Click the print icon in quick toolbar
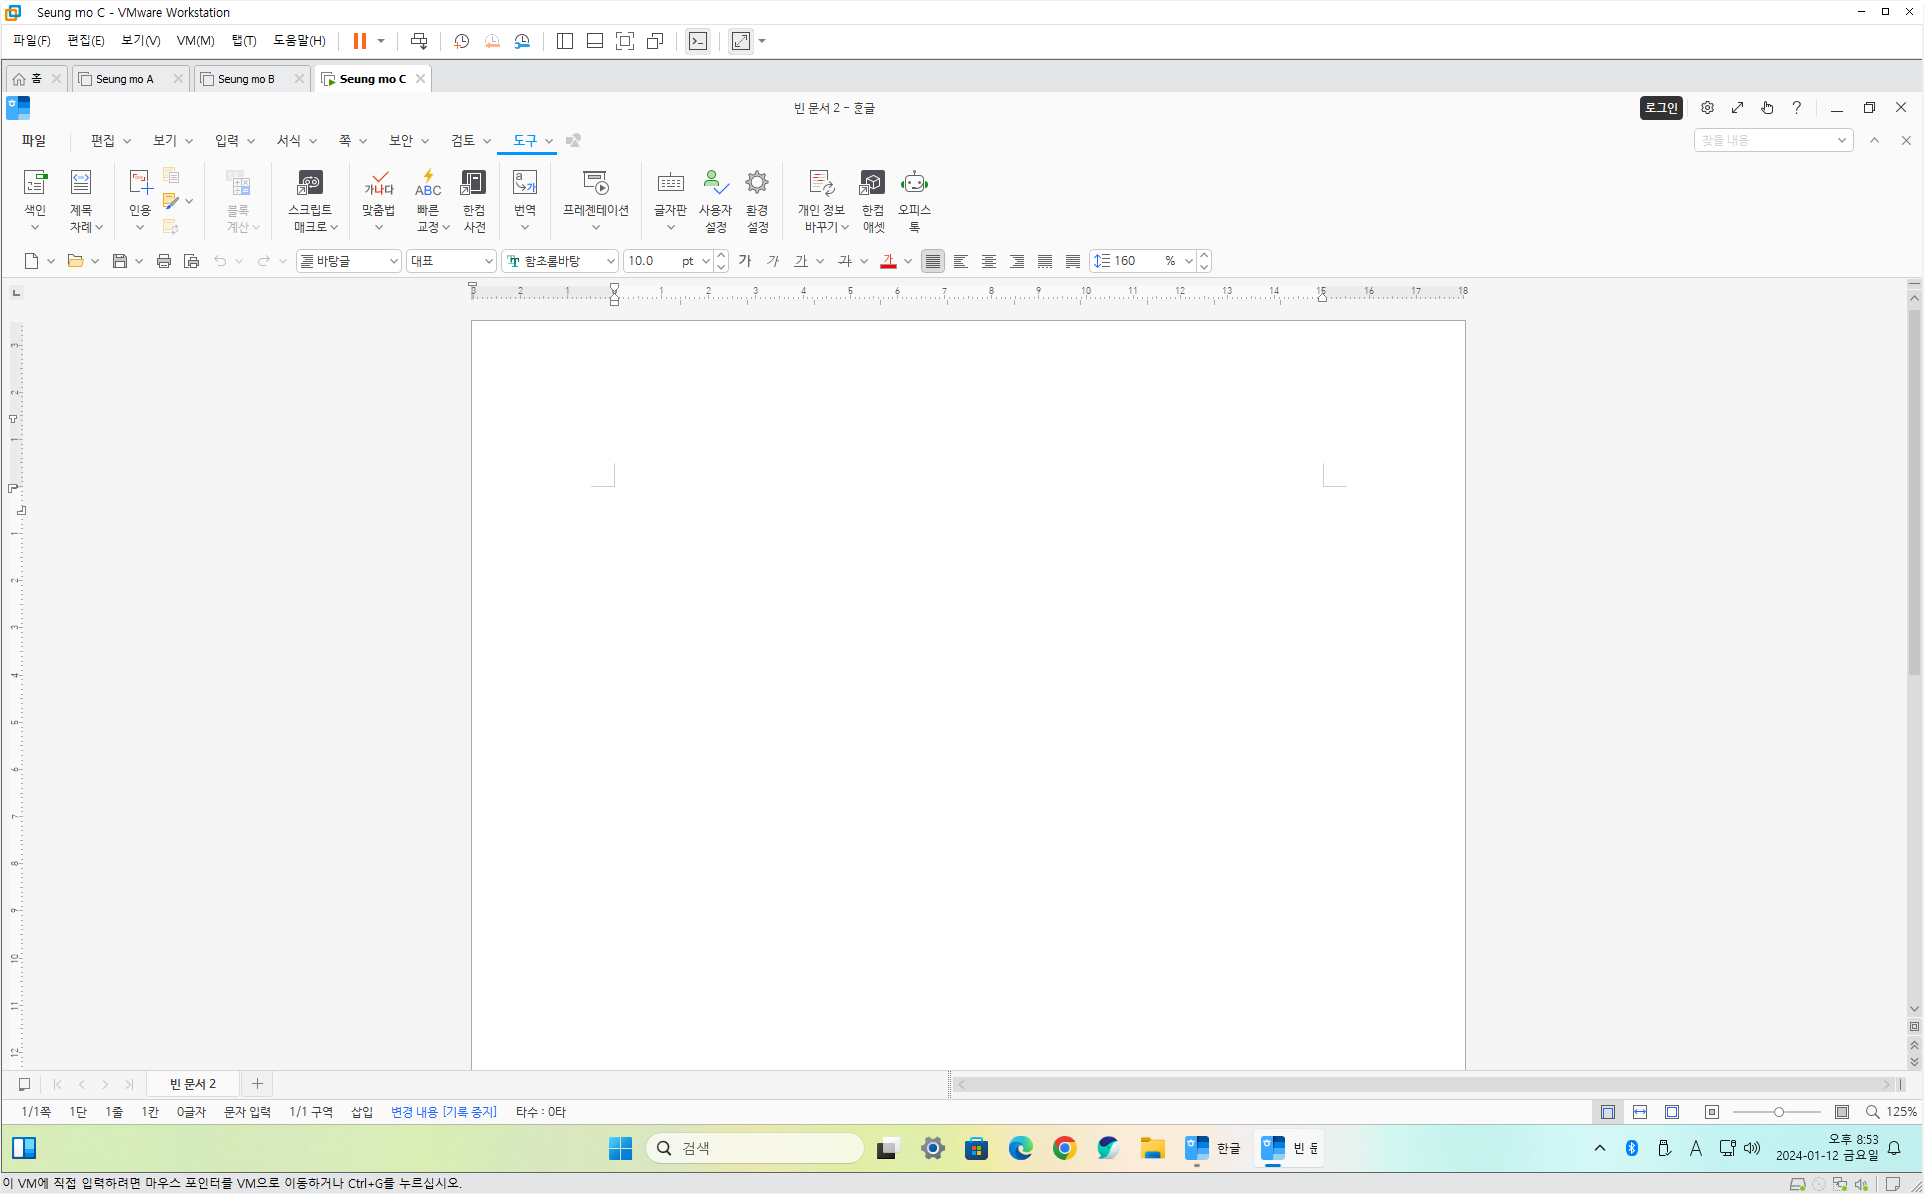The image size is (1924, 1194). tap(164, 261)
